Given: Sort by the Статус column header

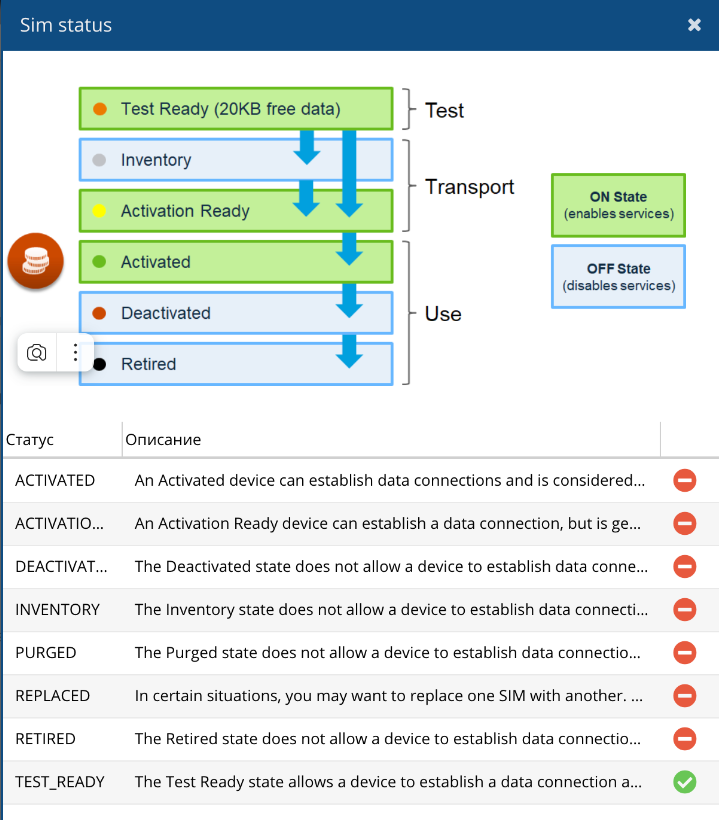Looking at the screenshot, I should [30, 439].
